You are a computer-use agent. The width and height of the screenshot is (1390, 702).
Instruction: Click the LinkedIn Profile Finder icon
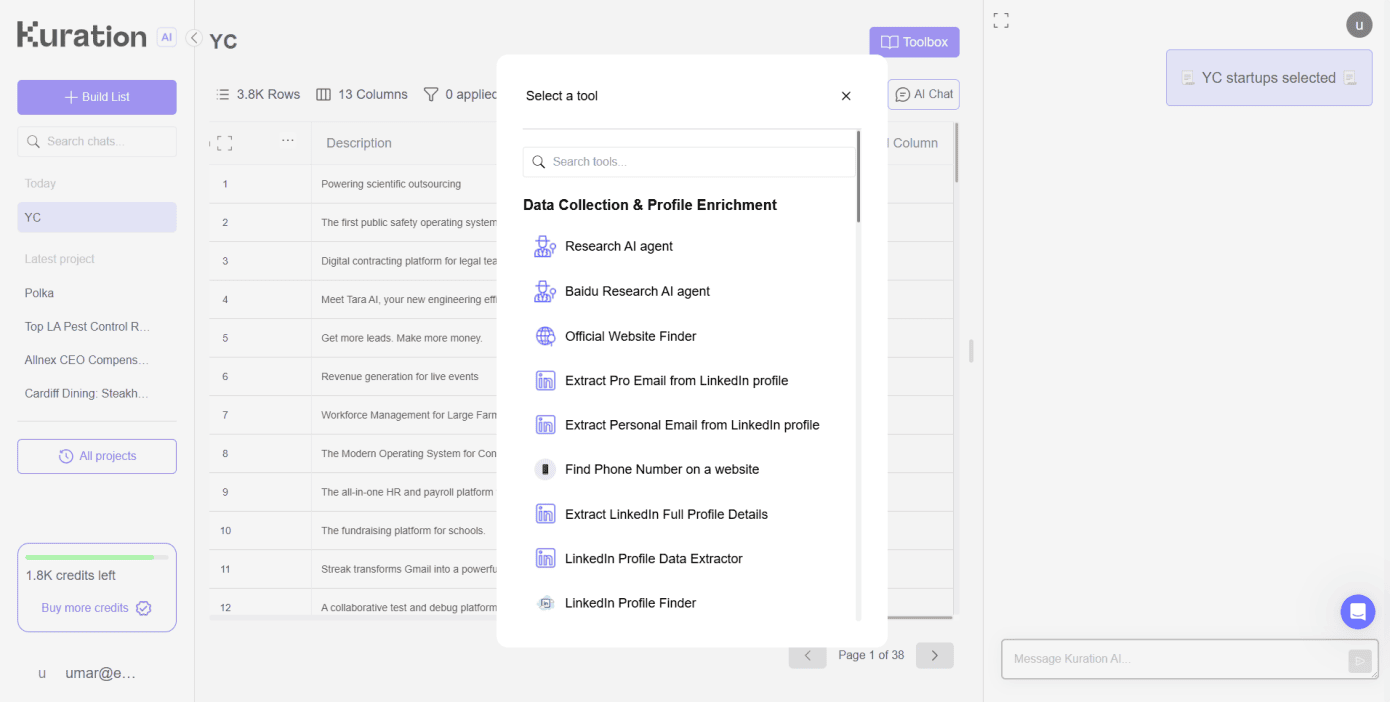545,603
